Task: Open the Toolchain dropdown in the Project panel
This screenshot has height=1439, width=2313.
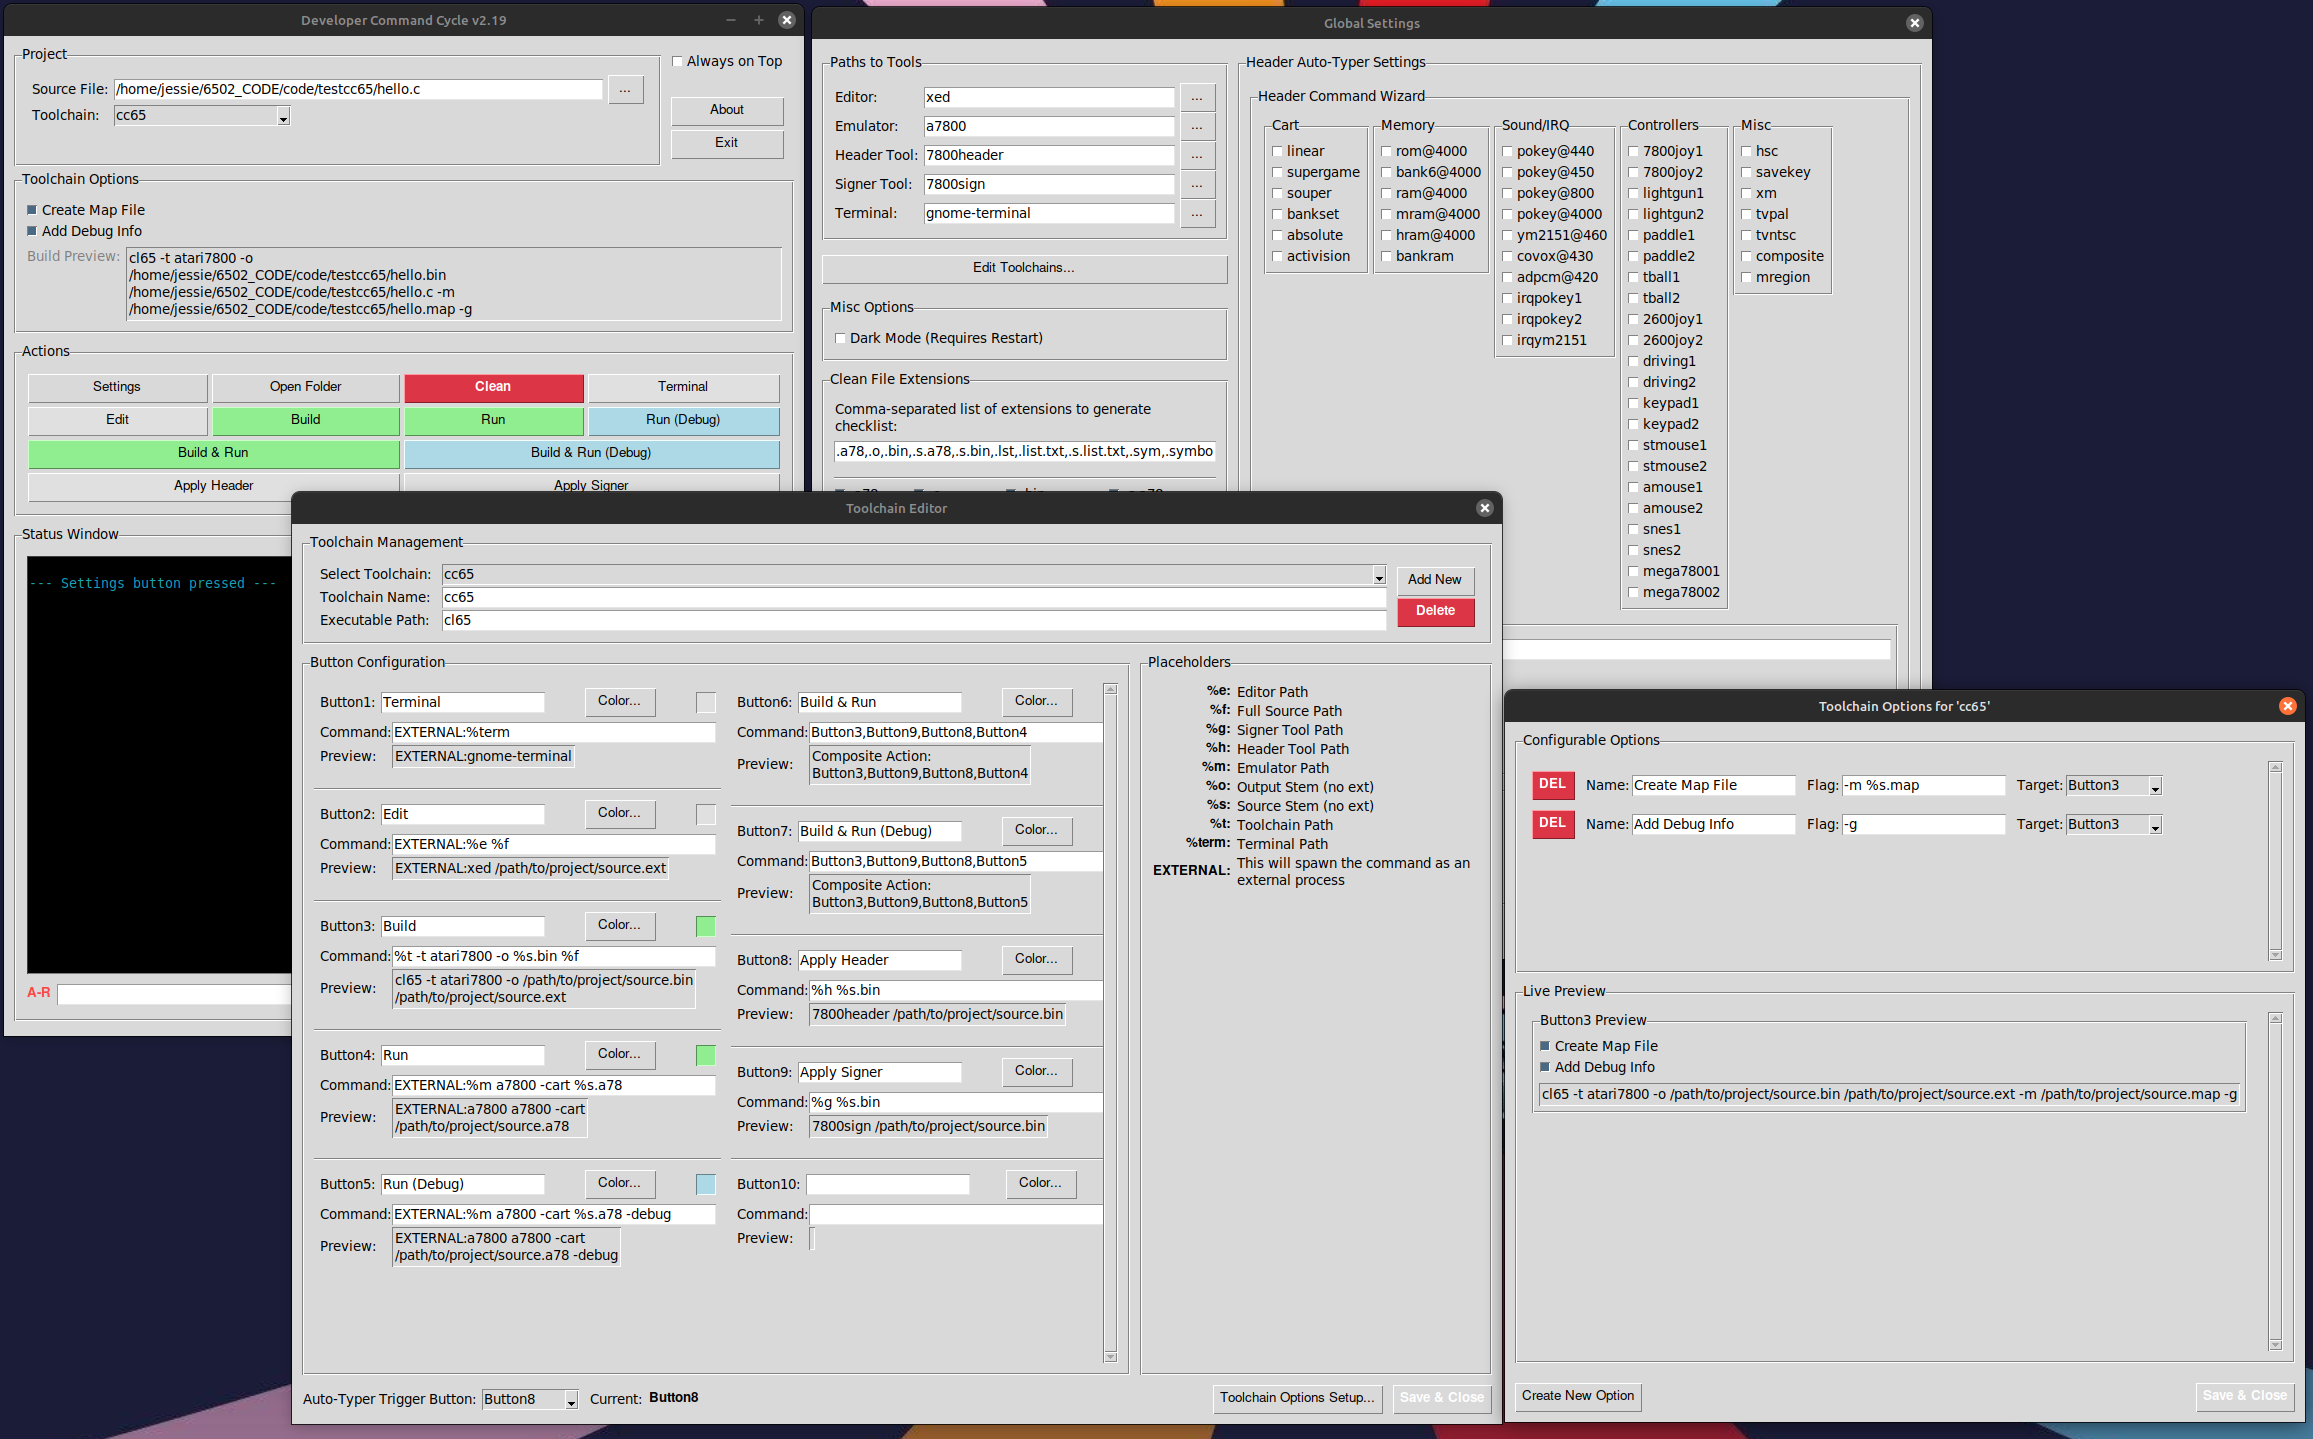Action: pos(283,115)
